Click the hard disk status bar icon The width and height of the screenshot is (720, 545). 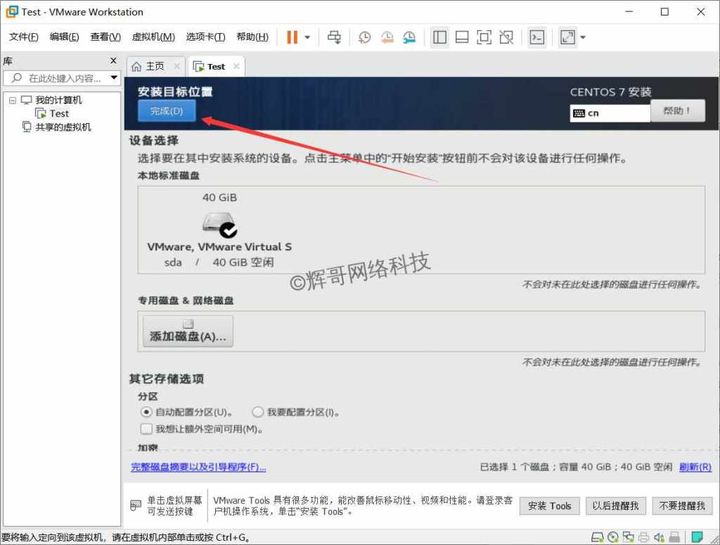tap(597, 537)
